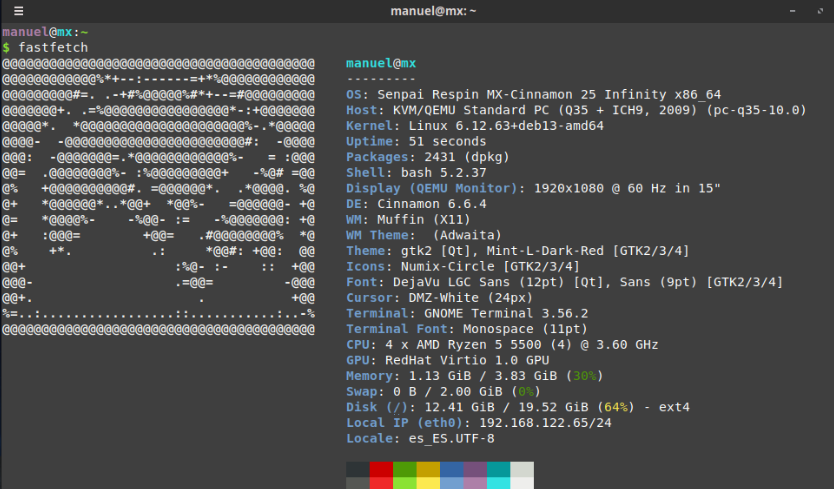The height and width of the screenshot is (489, 834).
Task: Click the WM Theme value (Adwaita)
Action: tap(467, 235)
